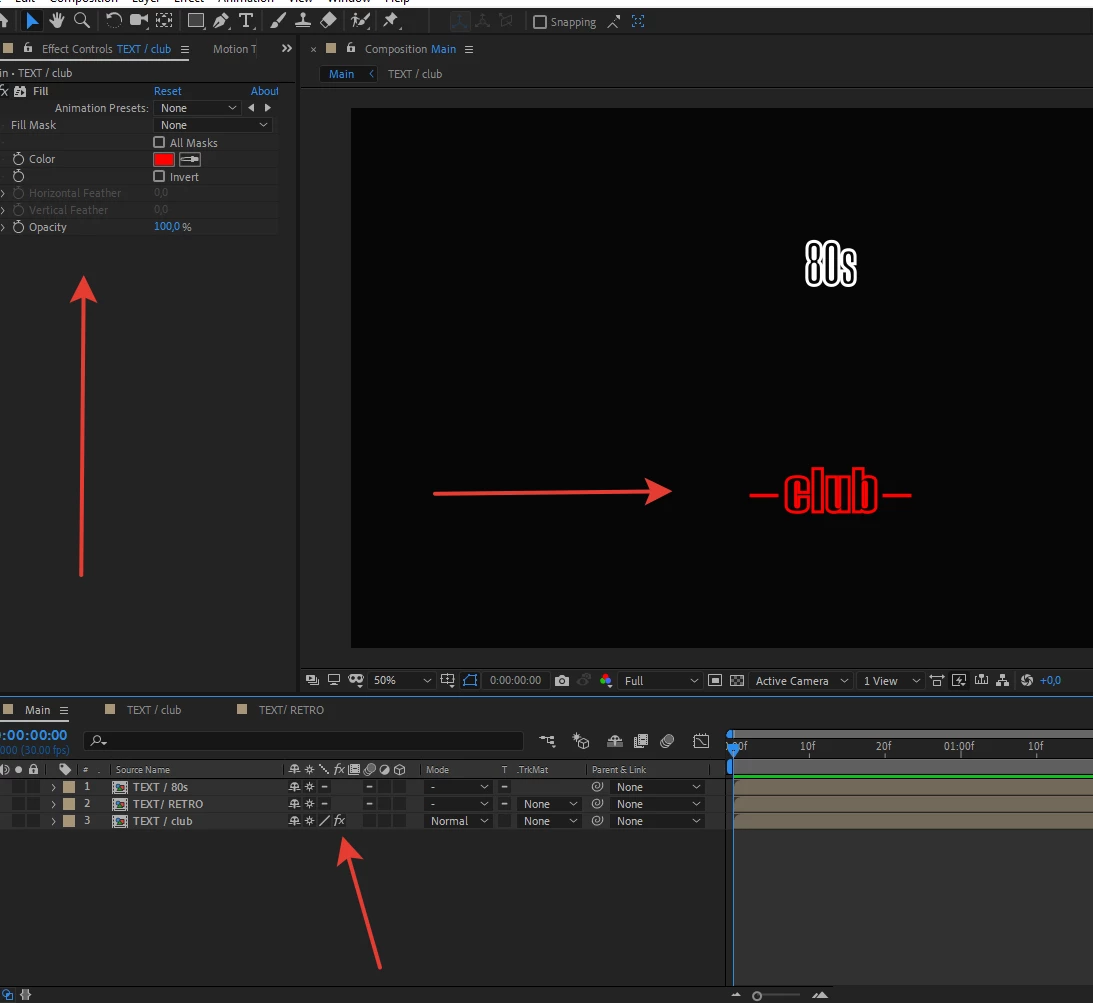Select the Hand tool
1093x1003 pixels.
click(56, 21)
